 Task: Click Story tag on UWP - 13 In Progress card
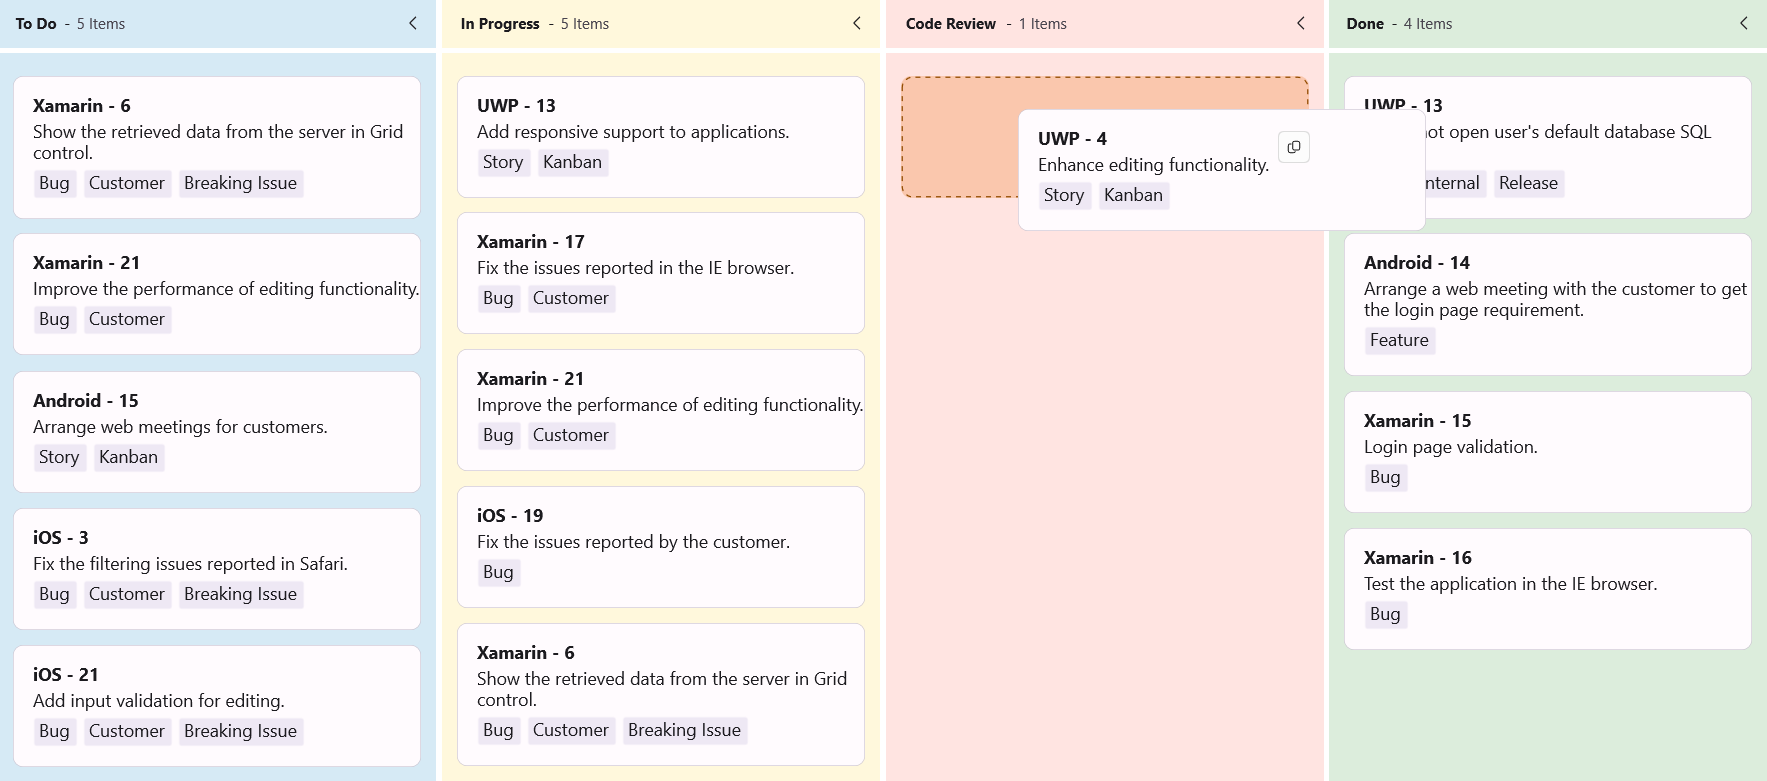click(x=503, y=162)
